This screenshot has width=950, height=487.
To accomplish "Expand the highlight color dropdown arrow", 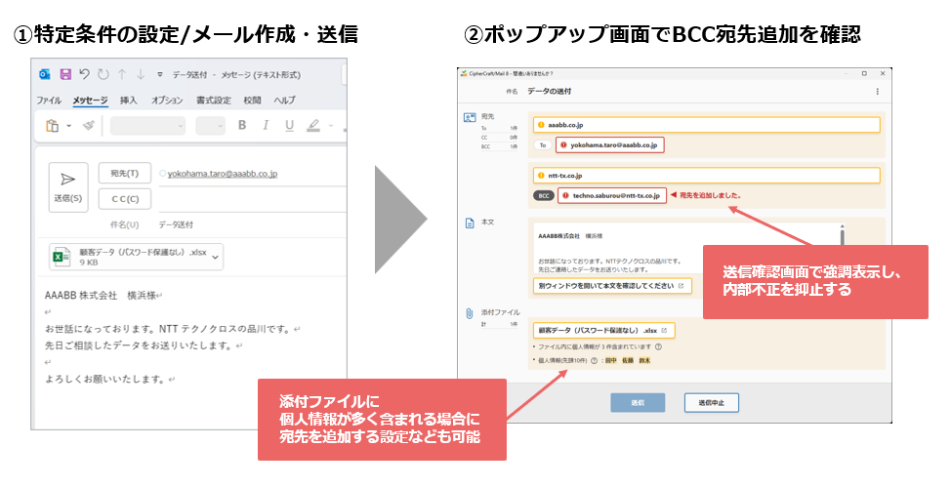I will point(331,125).
